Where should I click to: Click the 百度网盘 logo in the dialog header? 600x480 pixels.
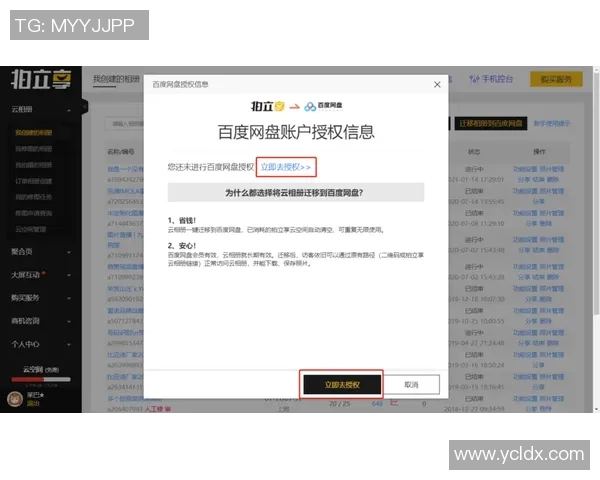[323, 106]
